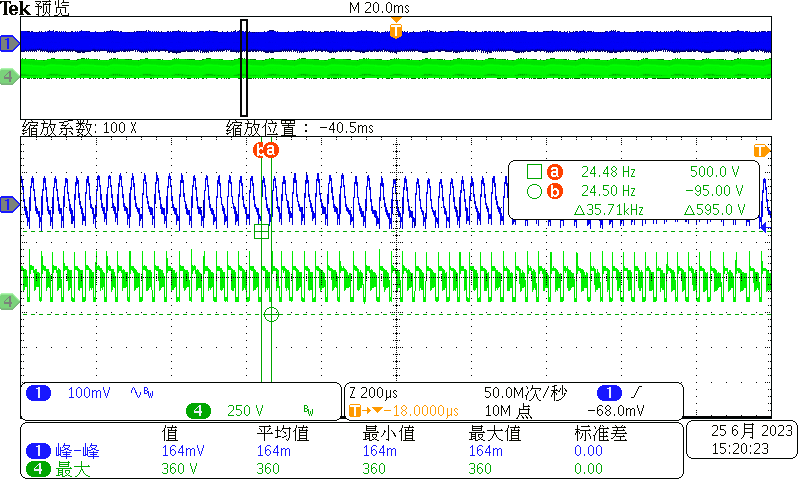Click red cursor b badge in readout
This screenshot has height=480, width=800.
(555, 191)
